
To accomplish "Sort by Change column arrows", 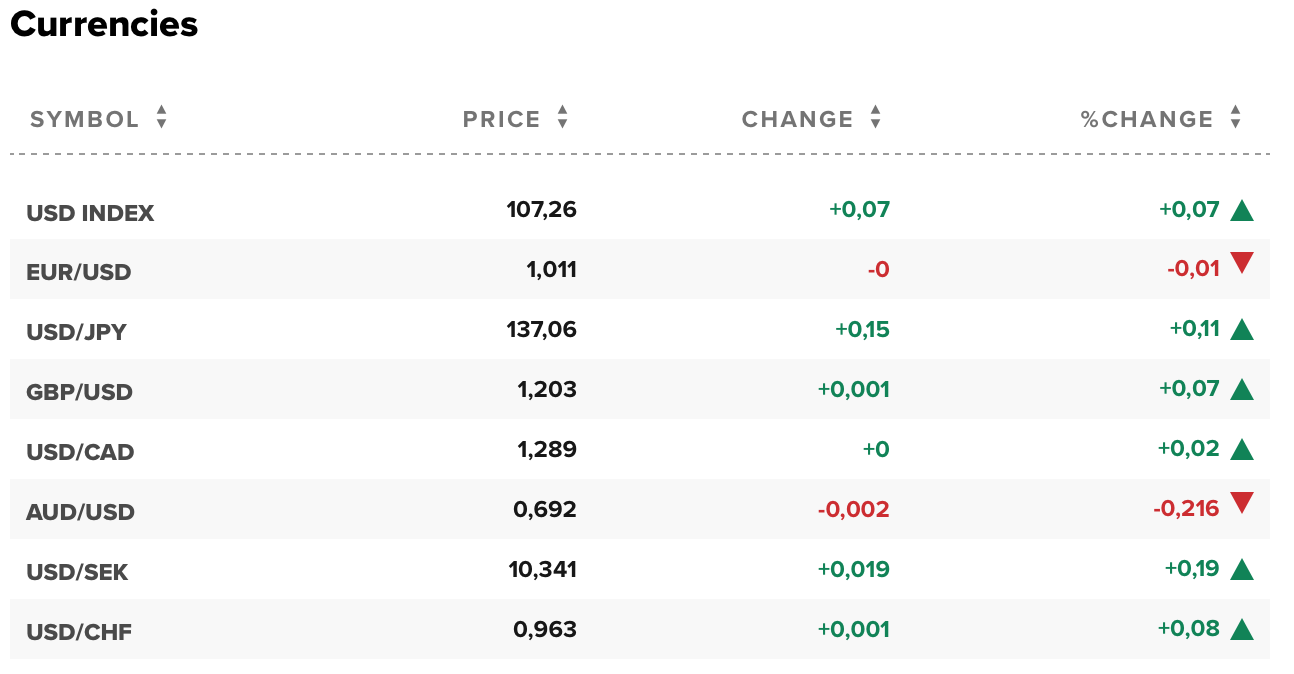I will 875,118.
